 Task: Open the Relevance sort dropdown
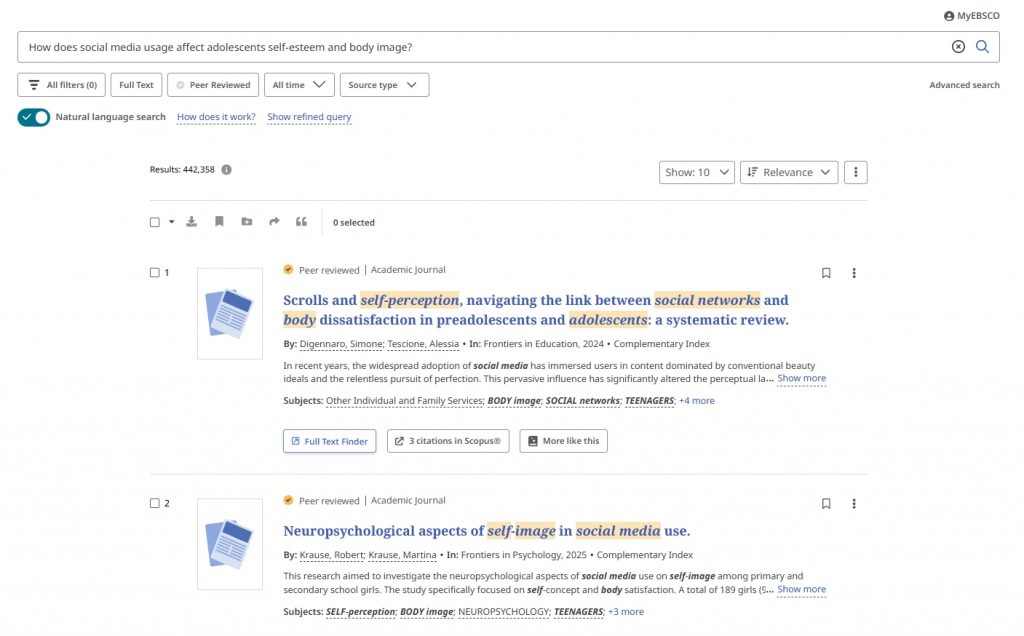coord(789,172)
